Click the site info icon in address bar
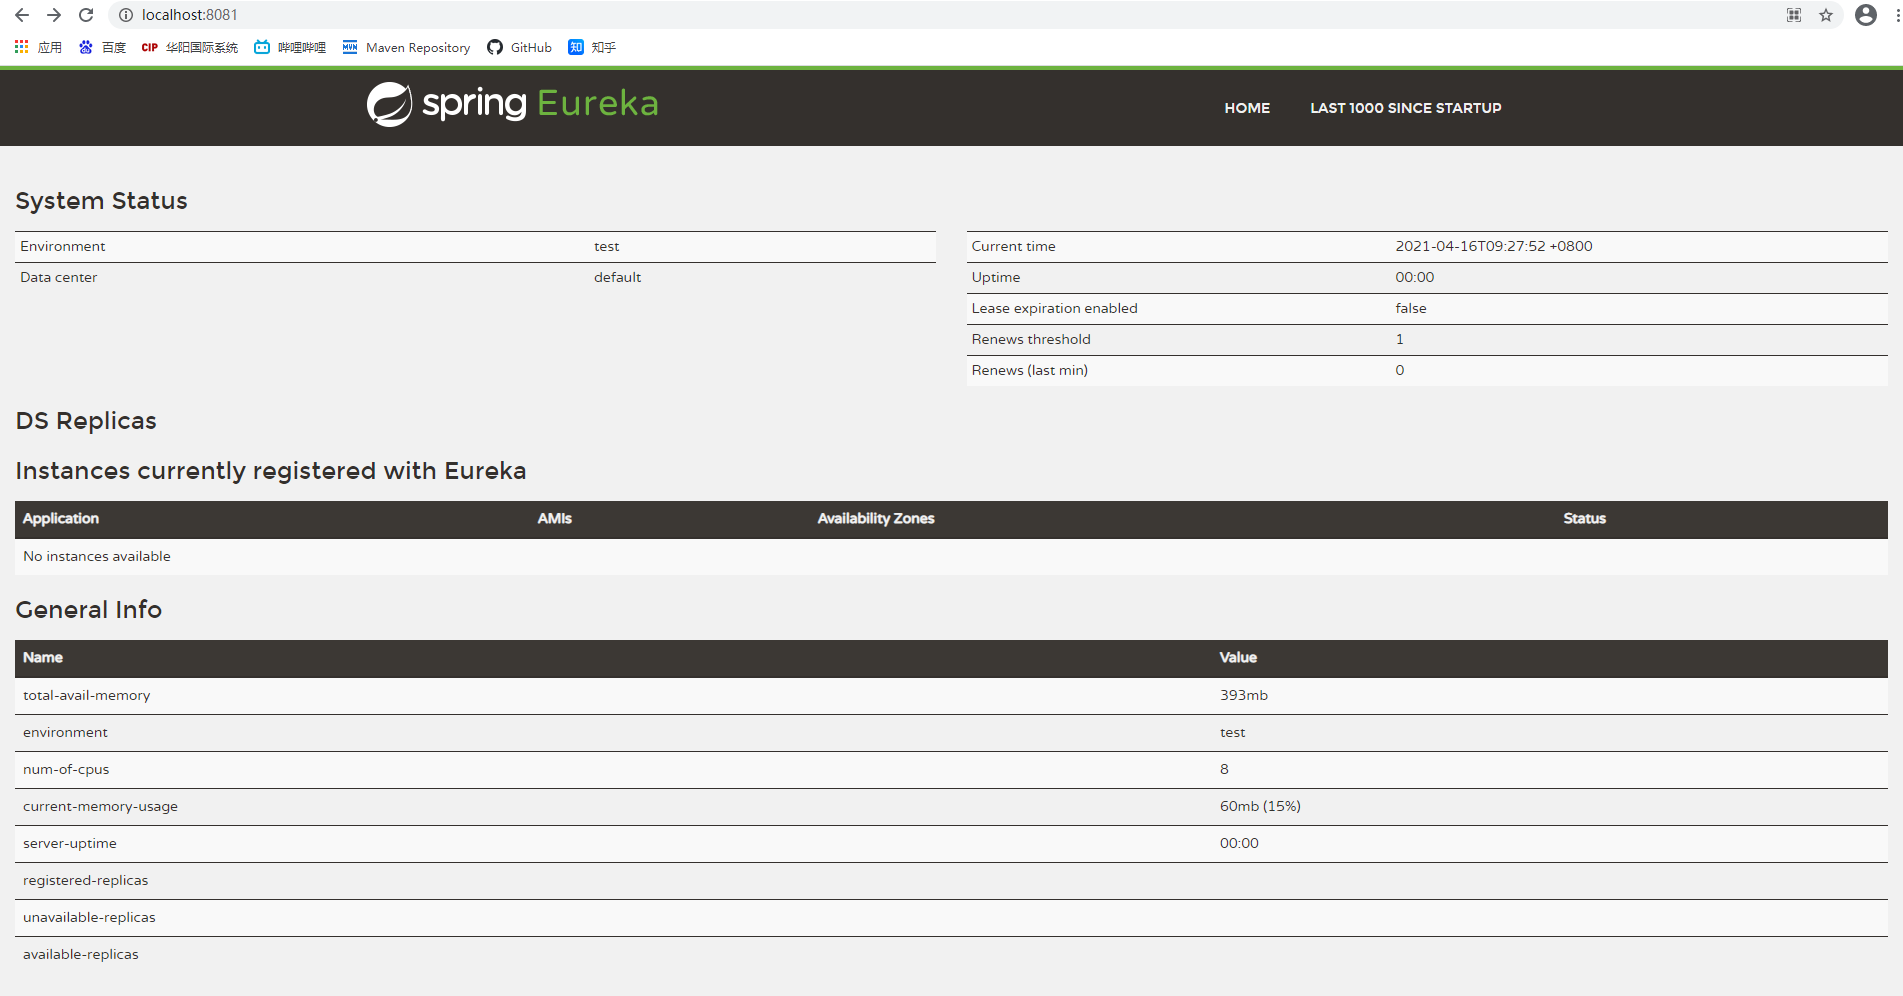Viewport: 1903px width, 996px height. click(126, 15)
